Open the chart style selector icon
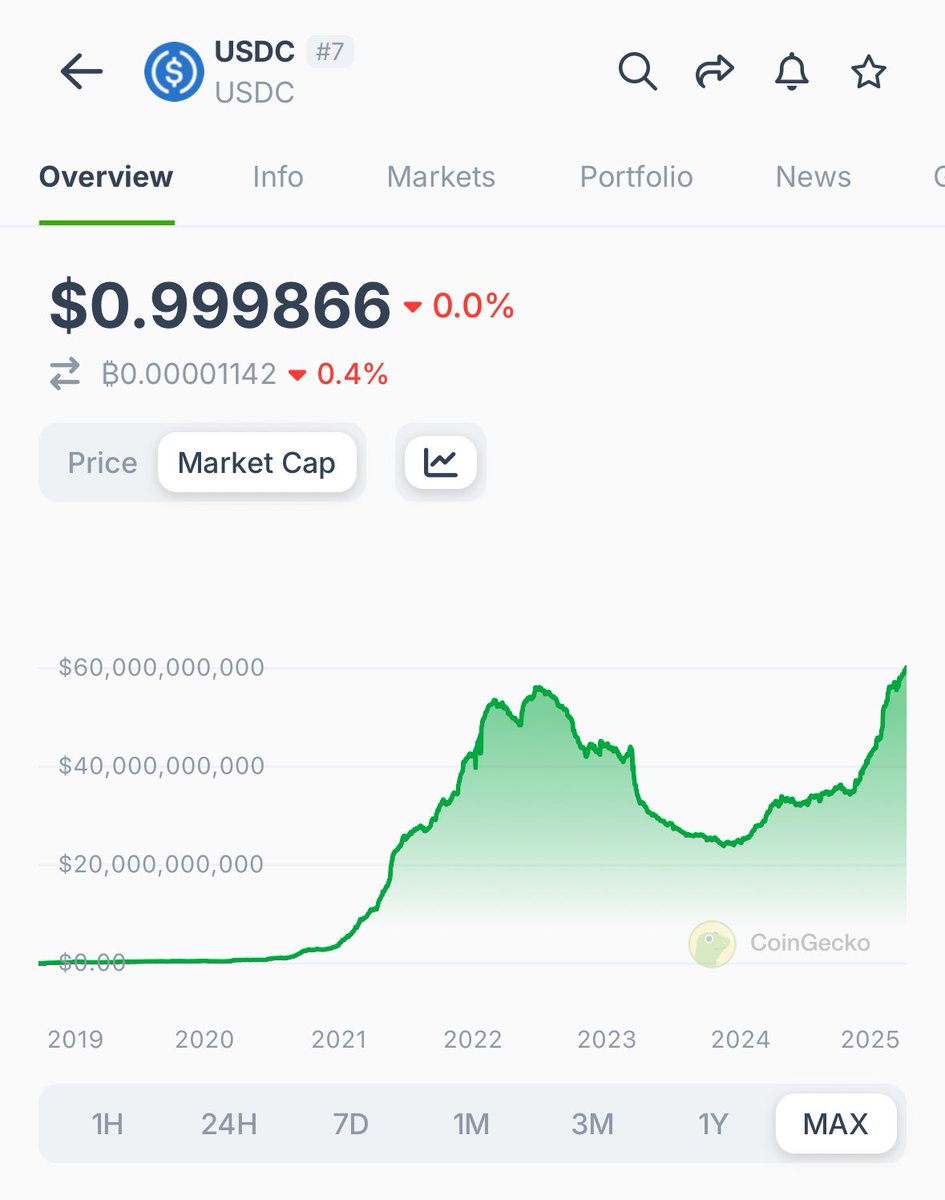 [x=440, y=461]
